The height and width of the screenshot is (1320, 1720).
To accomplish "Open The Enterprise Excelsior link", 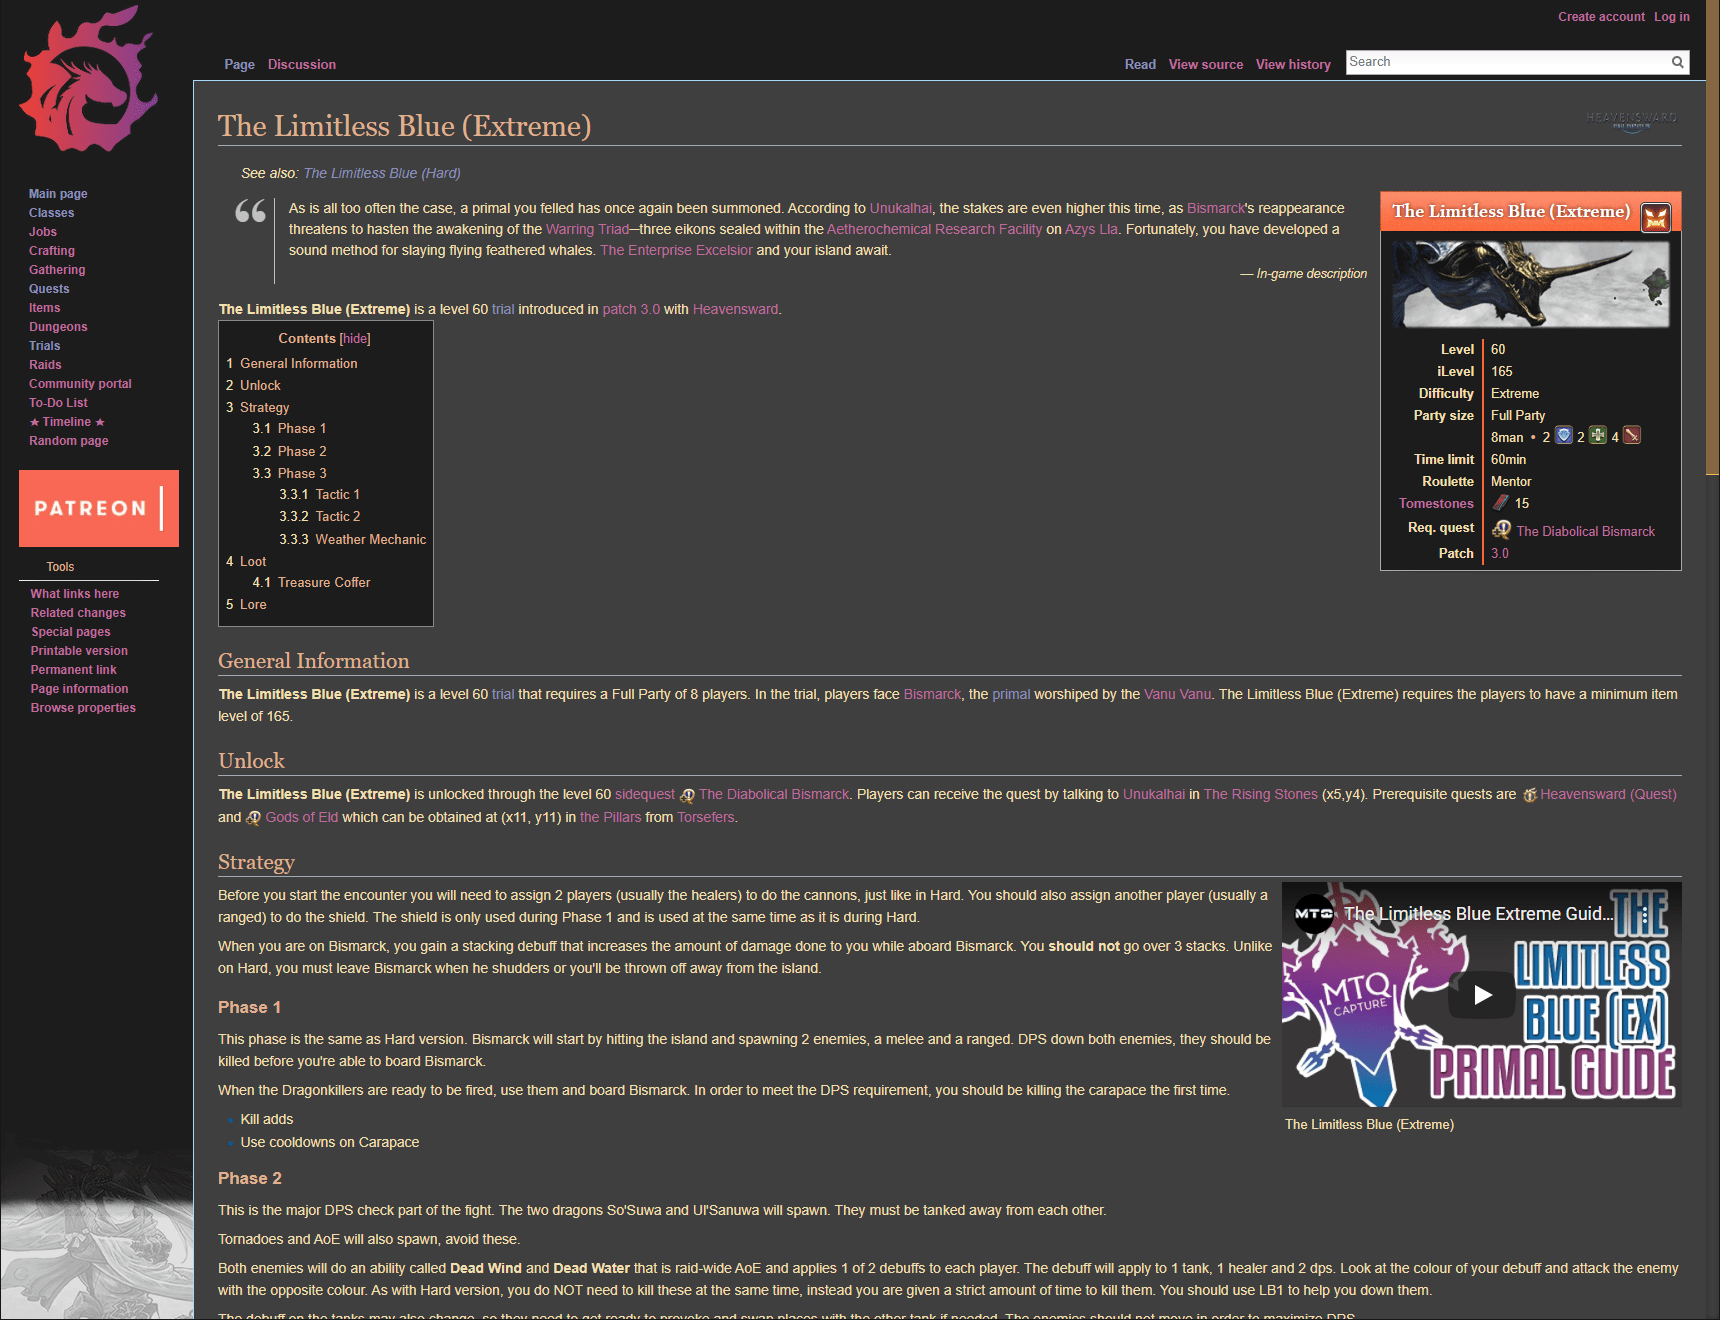I will pos(676,251).
